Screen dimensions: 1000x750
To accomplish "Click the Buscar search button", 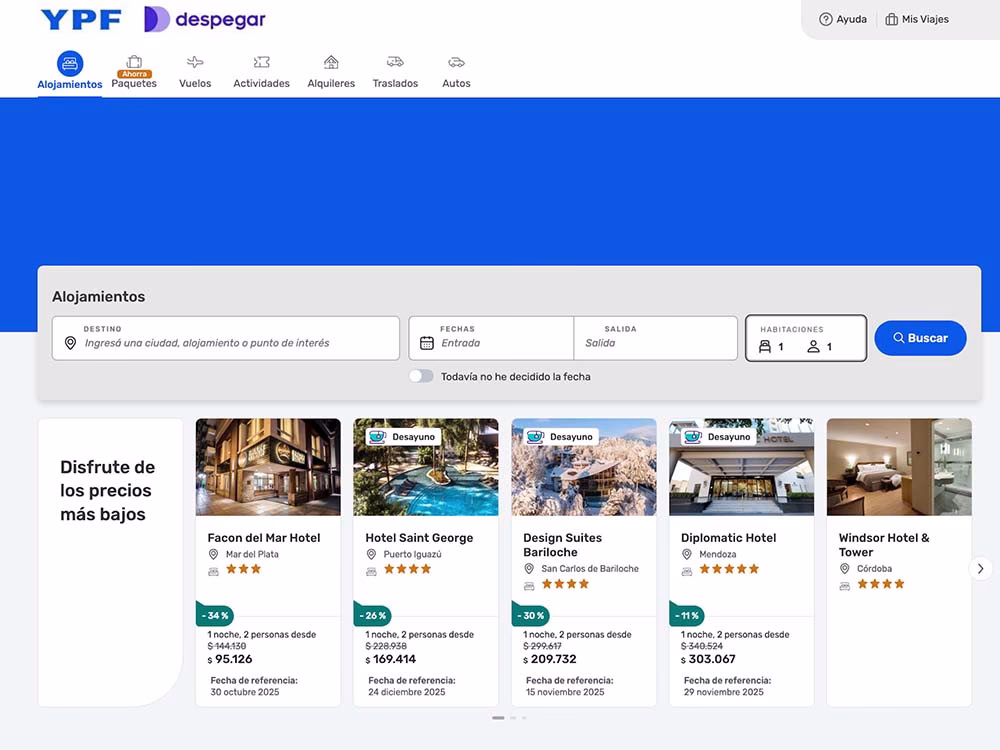I will (919, 338).
